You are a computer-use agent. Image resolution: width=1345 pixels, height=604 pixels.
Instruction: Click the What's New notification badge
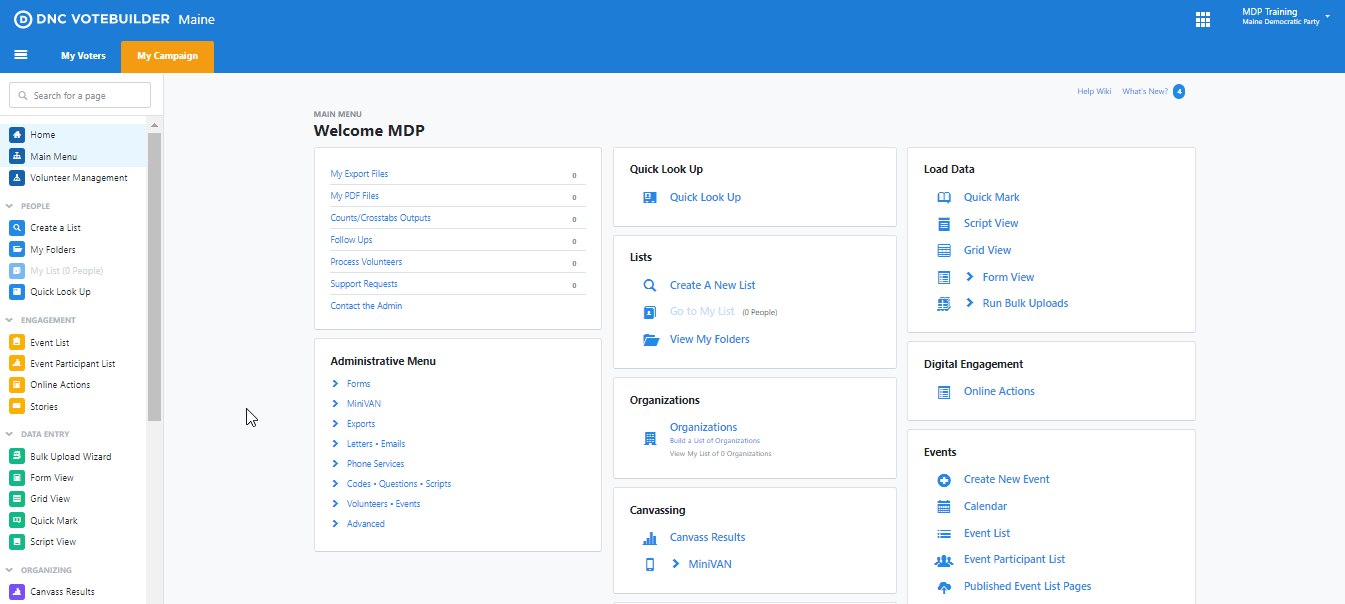[x=1179, y=91]
